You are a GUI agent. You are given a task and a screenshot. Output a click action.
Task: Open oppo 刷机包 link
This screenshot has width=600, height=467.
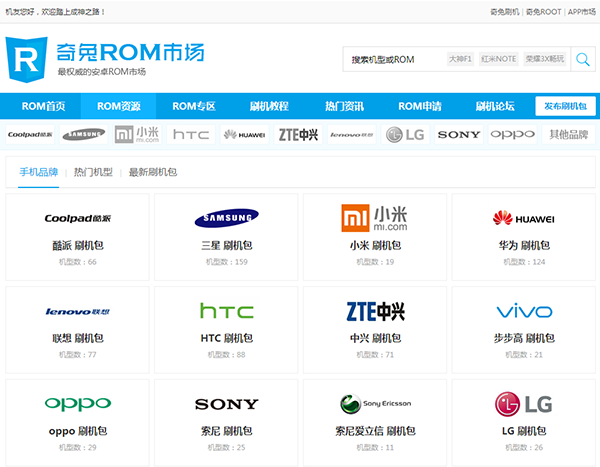(78, 431)
